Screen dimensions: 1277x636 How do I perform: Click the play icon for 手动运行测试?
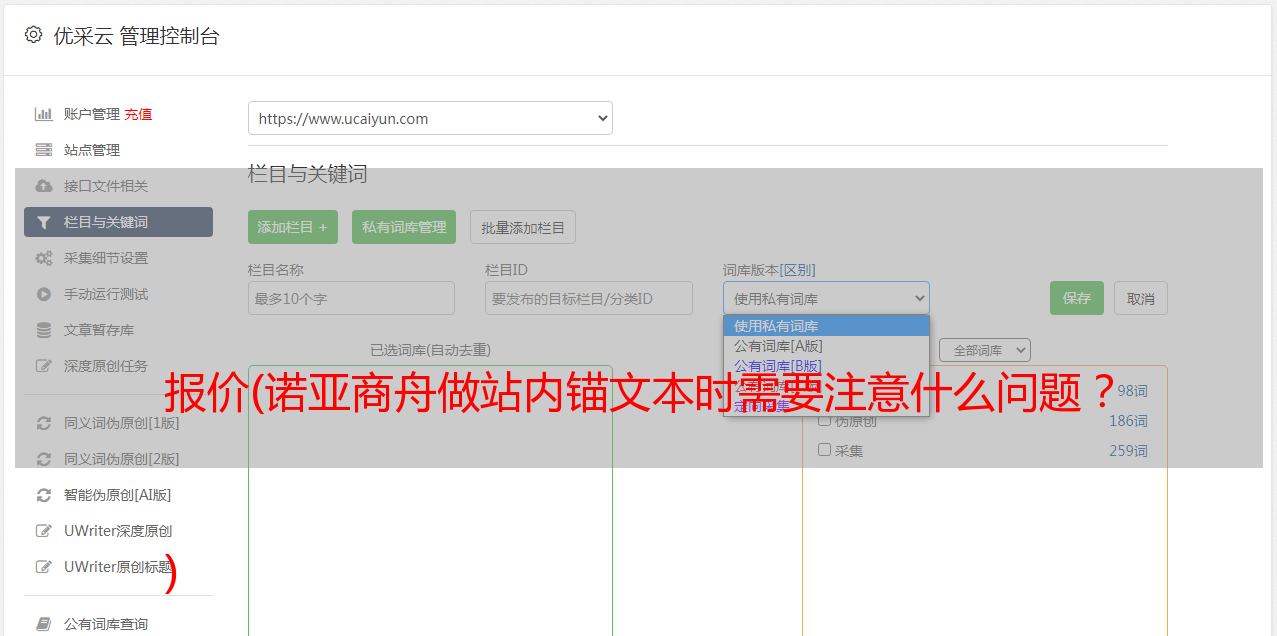click(44, 294)
